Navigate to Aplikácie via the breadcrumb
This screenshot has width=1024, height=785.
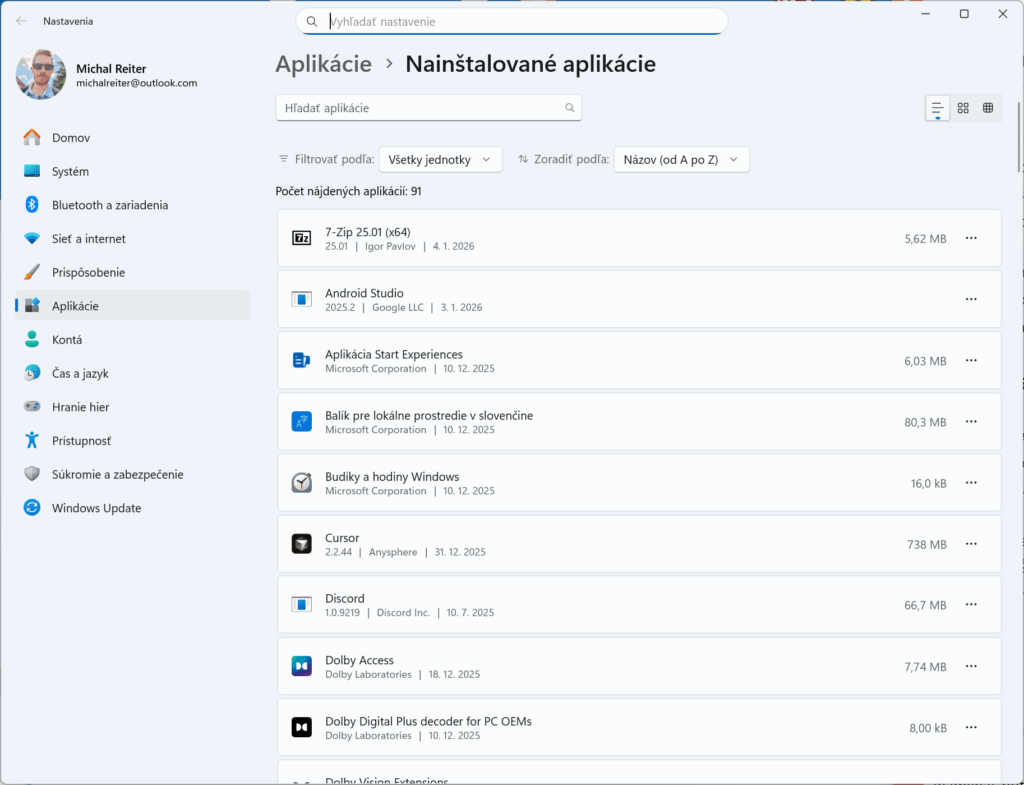click(323, 63)
